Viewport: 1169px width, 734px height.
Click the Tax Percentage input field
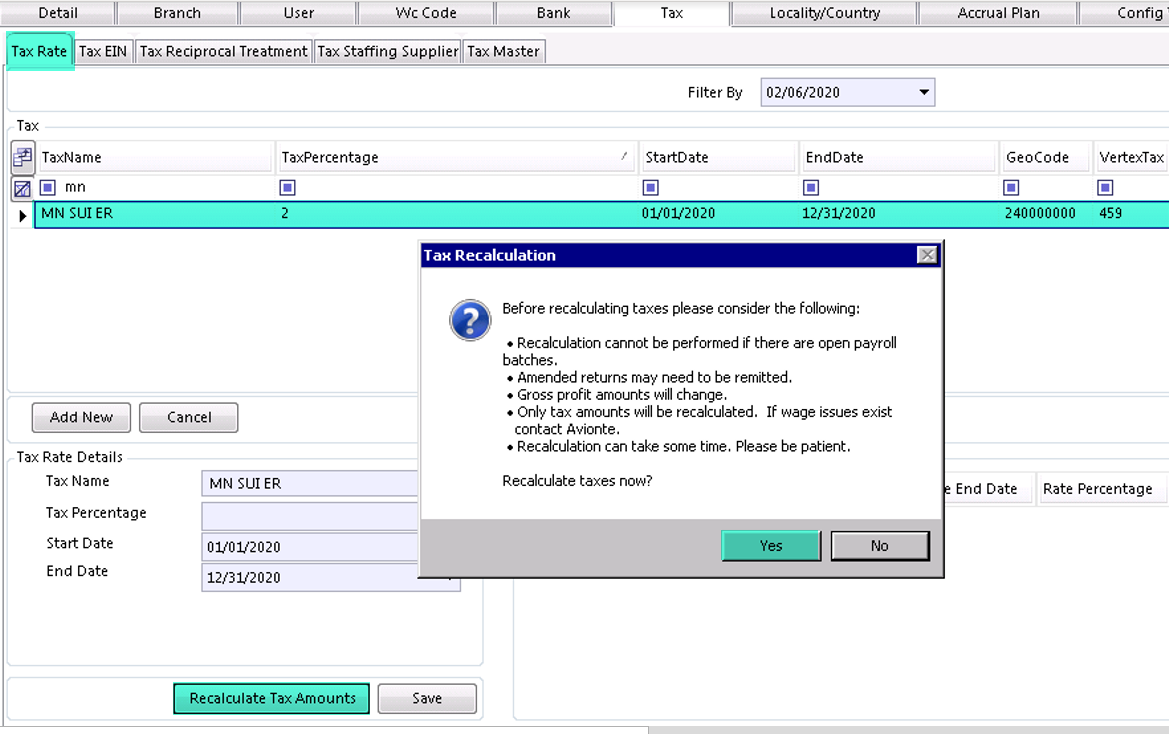coord(309,515)
